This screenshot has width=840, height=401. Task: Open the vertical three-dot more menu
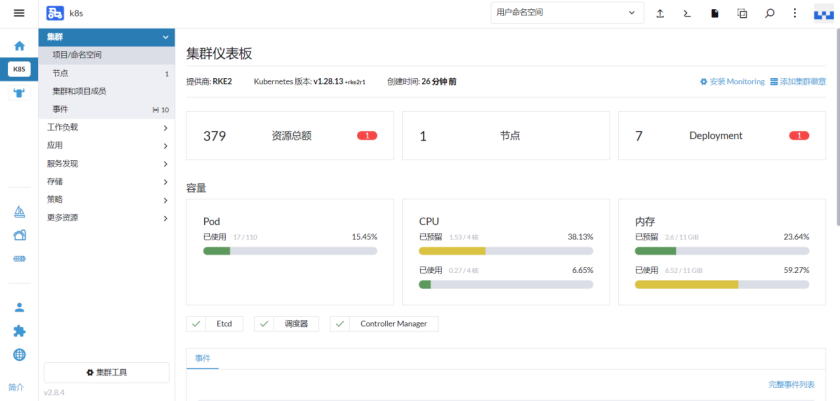click(x=795, y=13)
